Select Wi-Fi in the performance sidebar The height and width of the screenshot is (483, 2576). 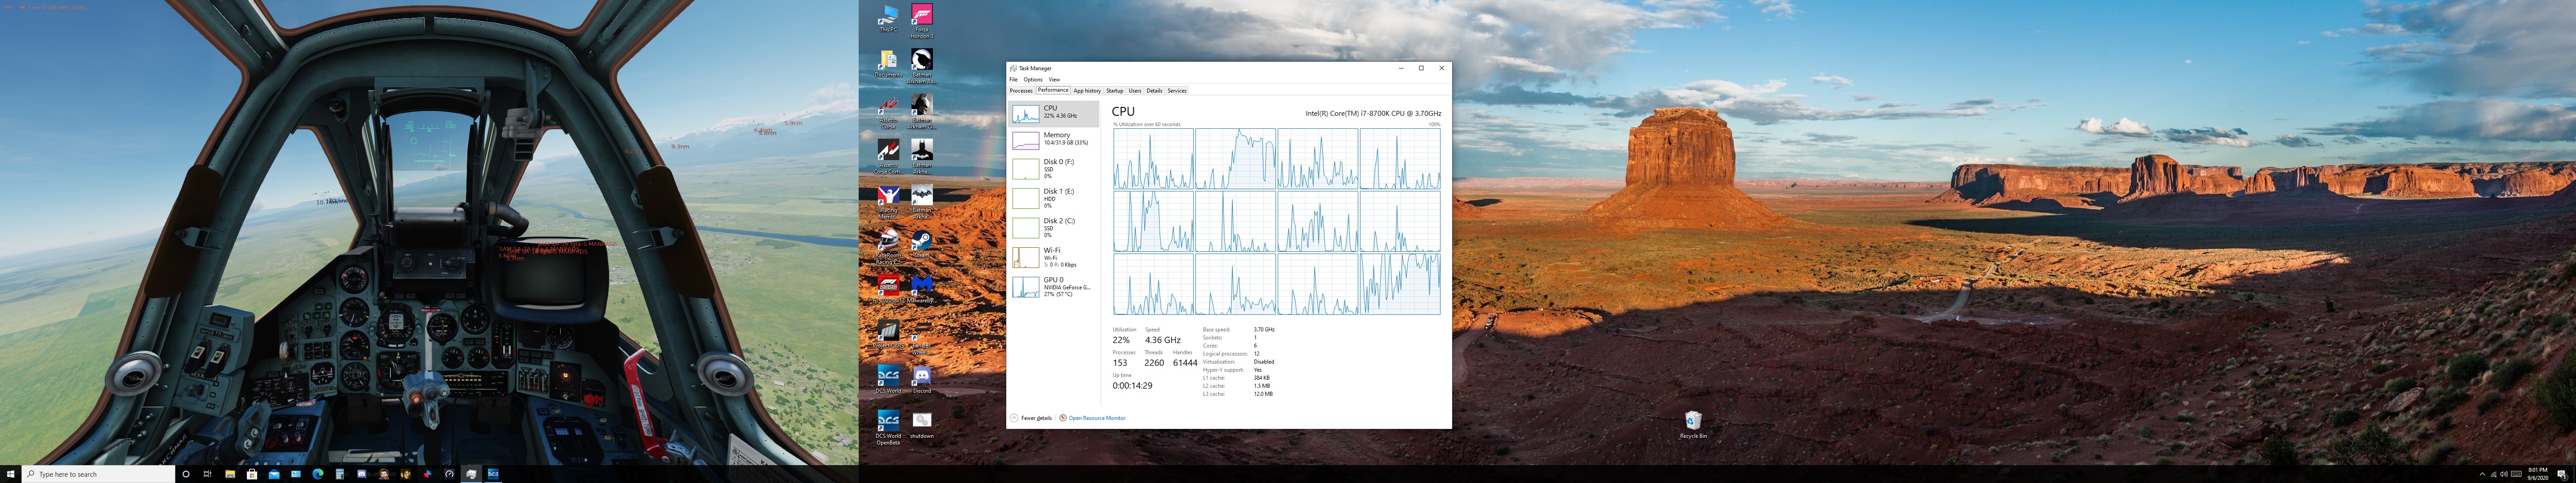pyautogui.click(x=1054, y=257)
